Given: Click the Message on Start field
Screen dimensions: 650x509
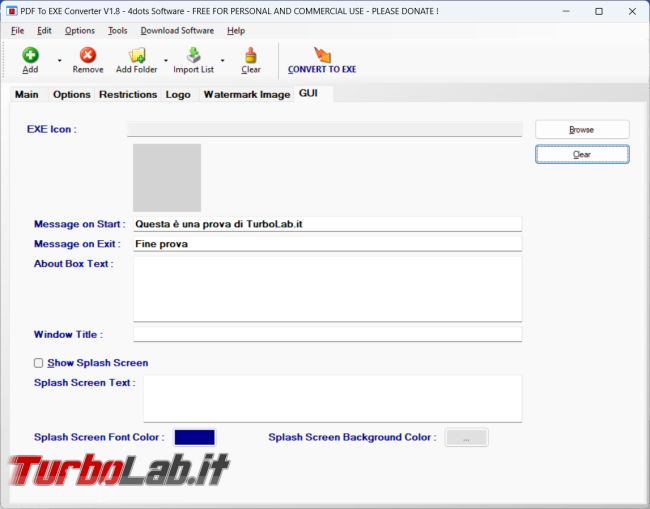Looking at the screenshot, I should [x=327, y=224].
